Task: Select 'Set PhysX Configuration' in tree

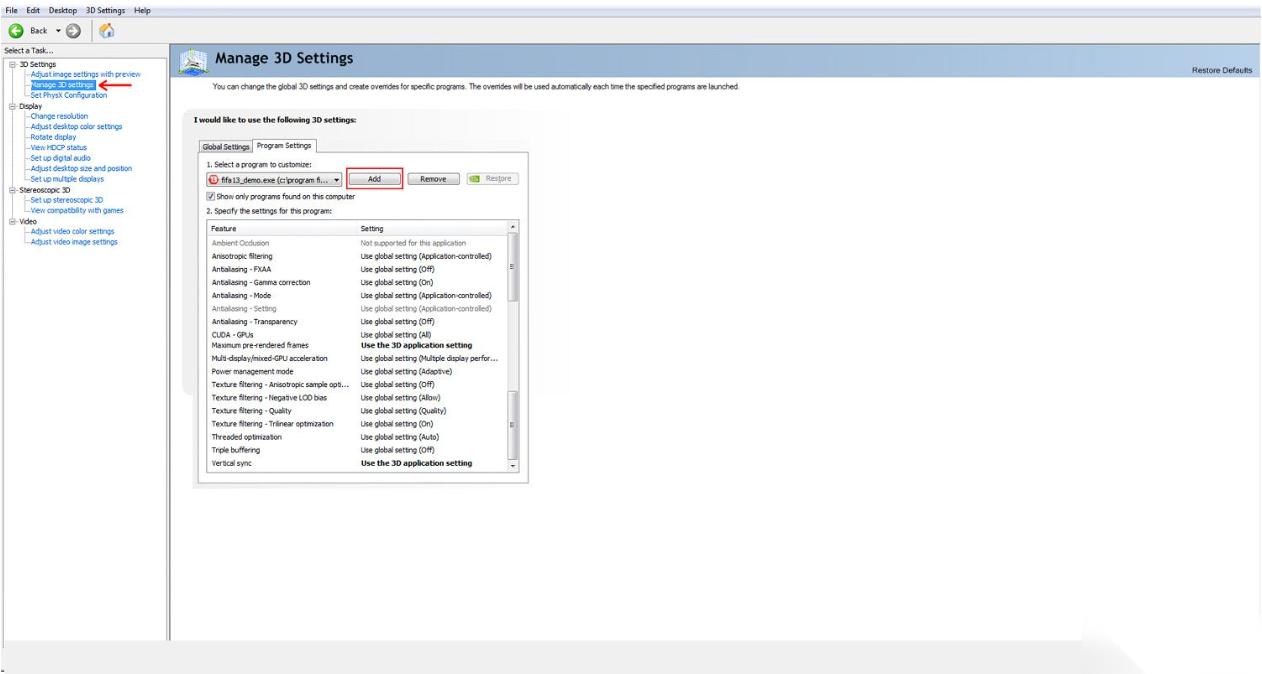Action: click(68, 95)
